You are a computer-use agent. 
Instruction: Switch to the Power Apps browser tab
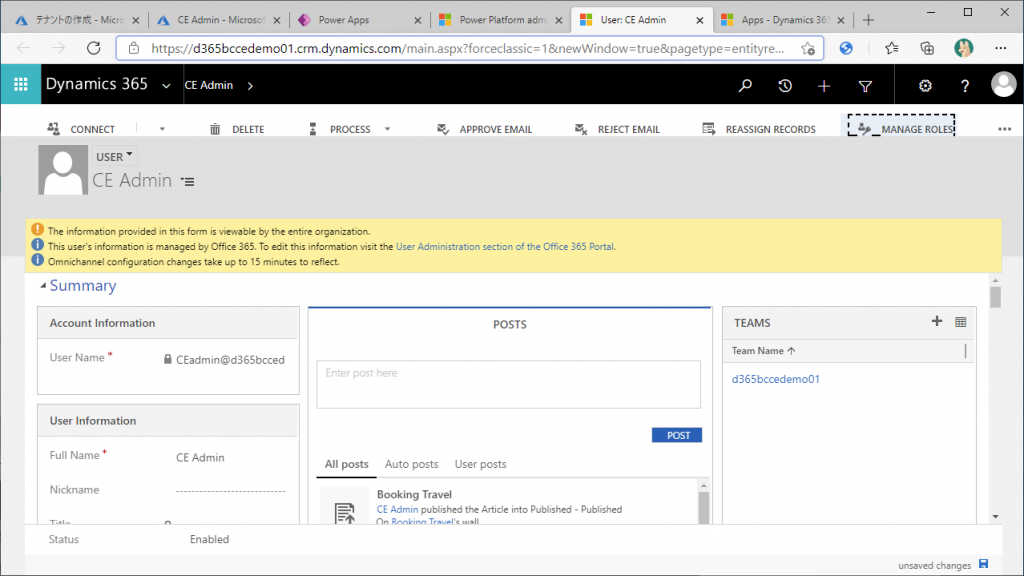tap(358, 20)
